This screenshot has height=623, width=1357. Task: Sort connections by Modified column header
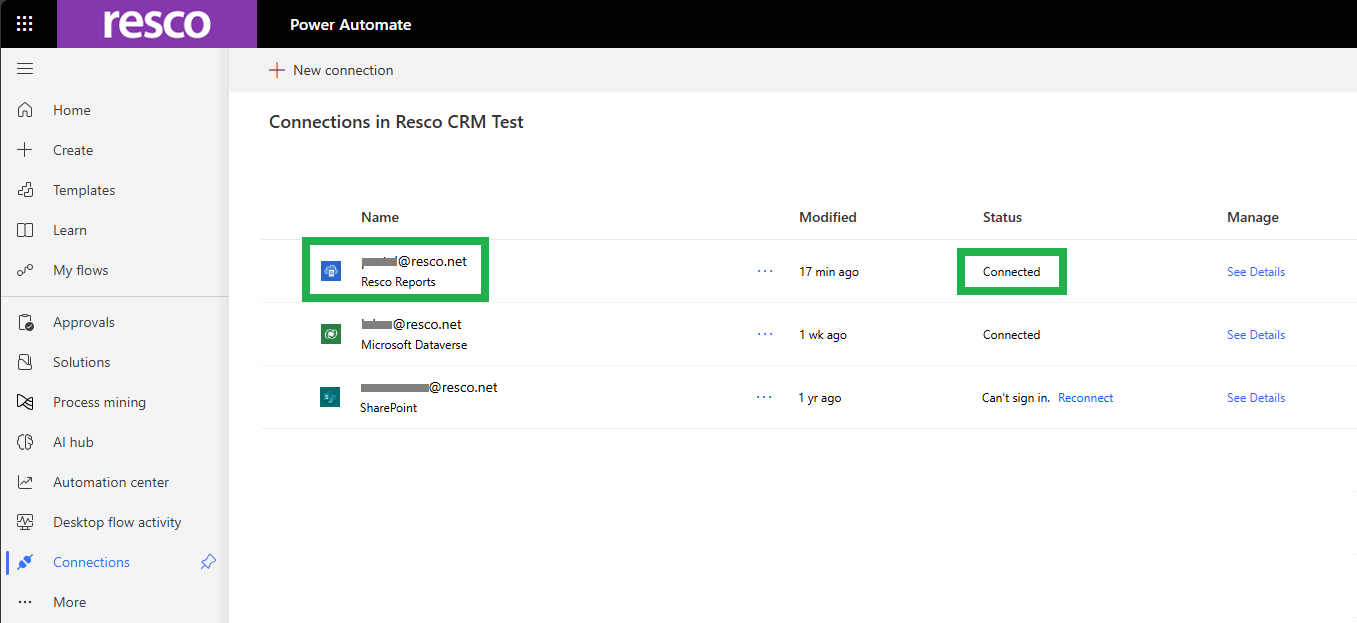pos(827,217)
